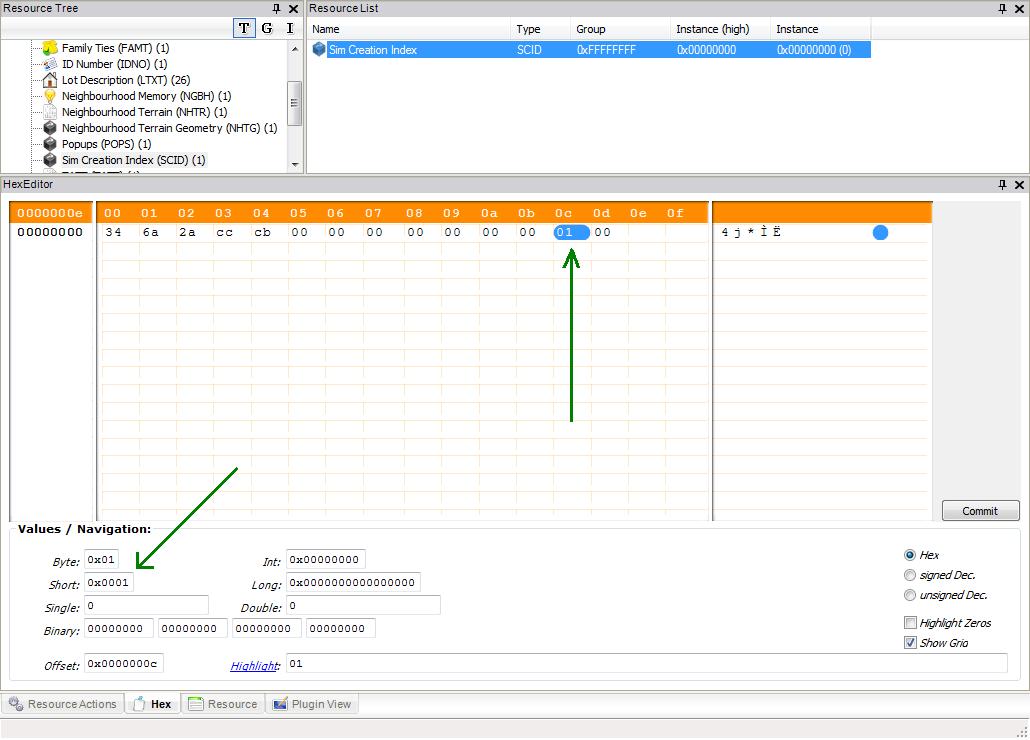
Task: Pin the Resource Tree panel
Action: (277, 9)
